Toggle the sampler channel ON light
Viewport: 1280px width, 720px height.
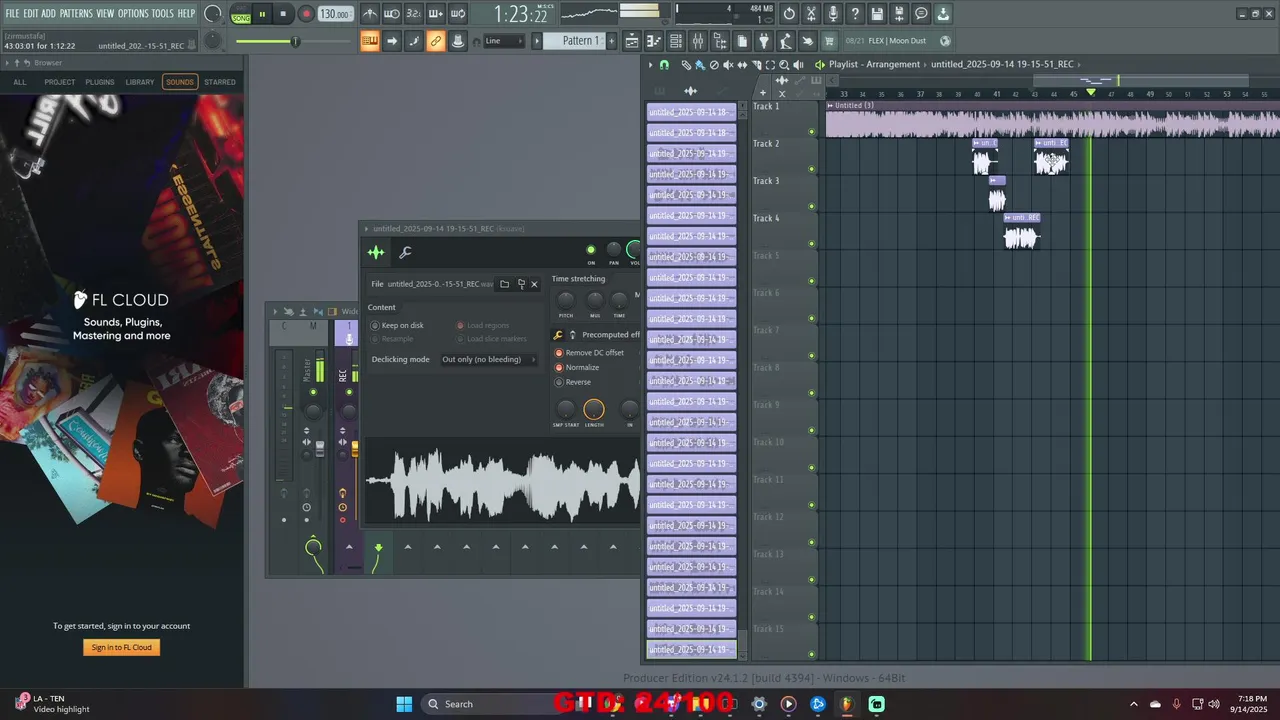pos(590,250)
